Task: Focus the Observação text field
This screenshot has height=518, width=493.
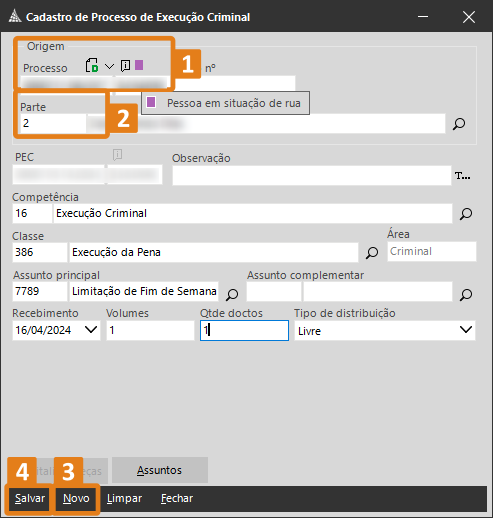Action: pos(312,176)
